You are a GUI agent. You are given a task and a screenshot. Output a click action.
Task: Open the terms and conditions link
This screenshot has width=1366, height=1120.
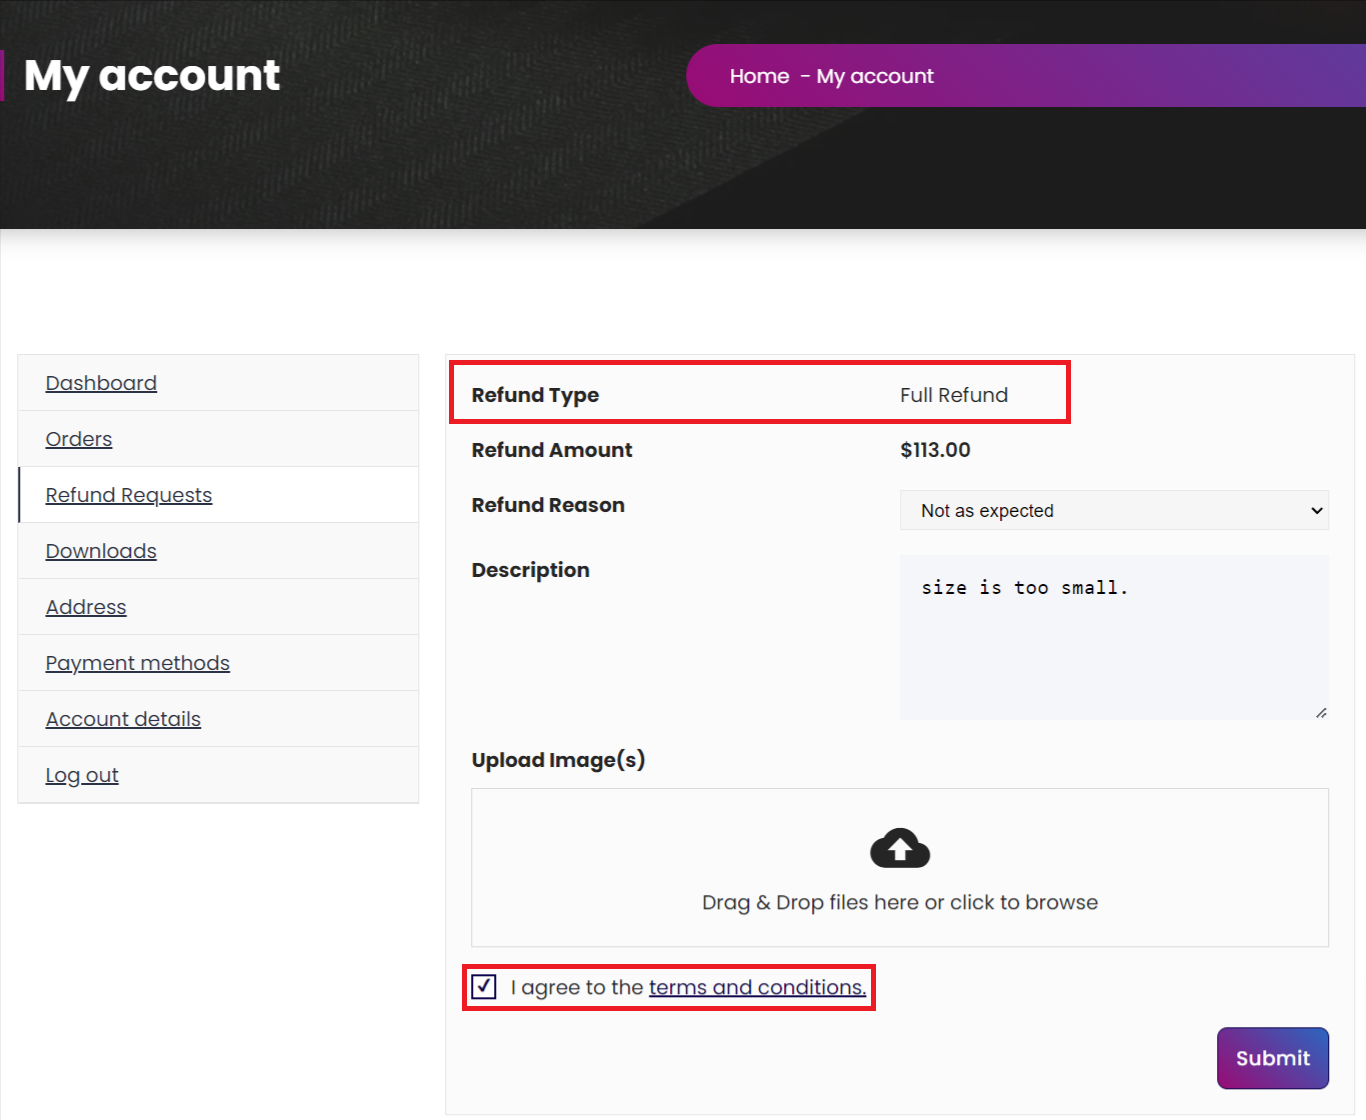click(756, 987)
